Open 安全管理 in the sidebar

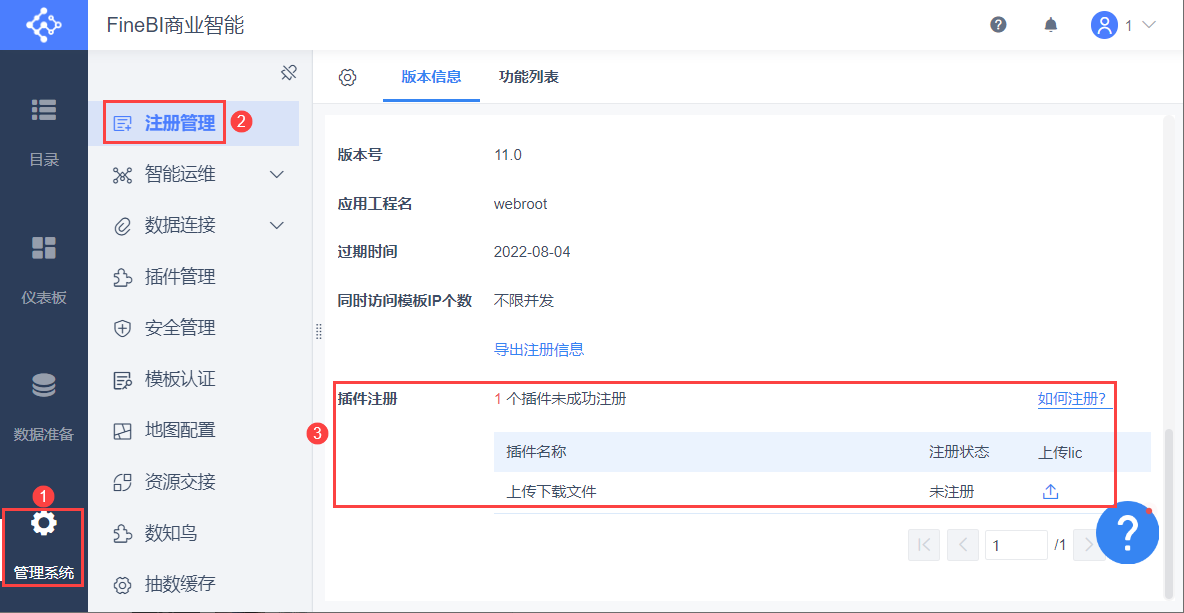tap(180, 328)
